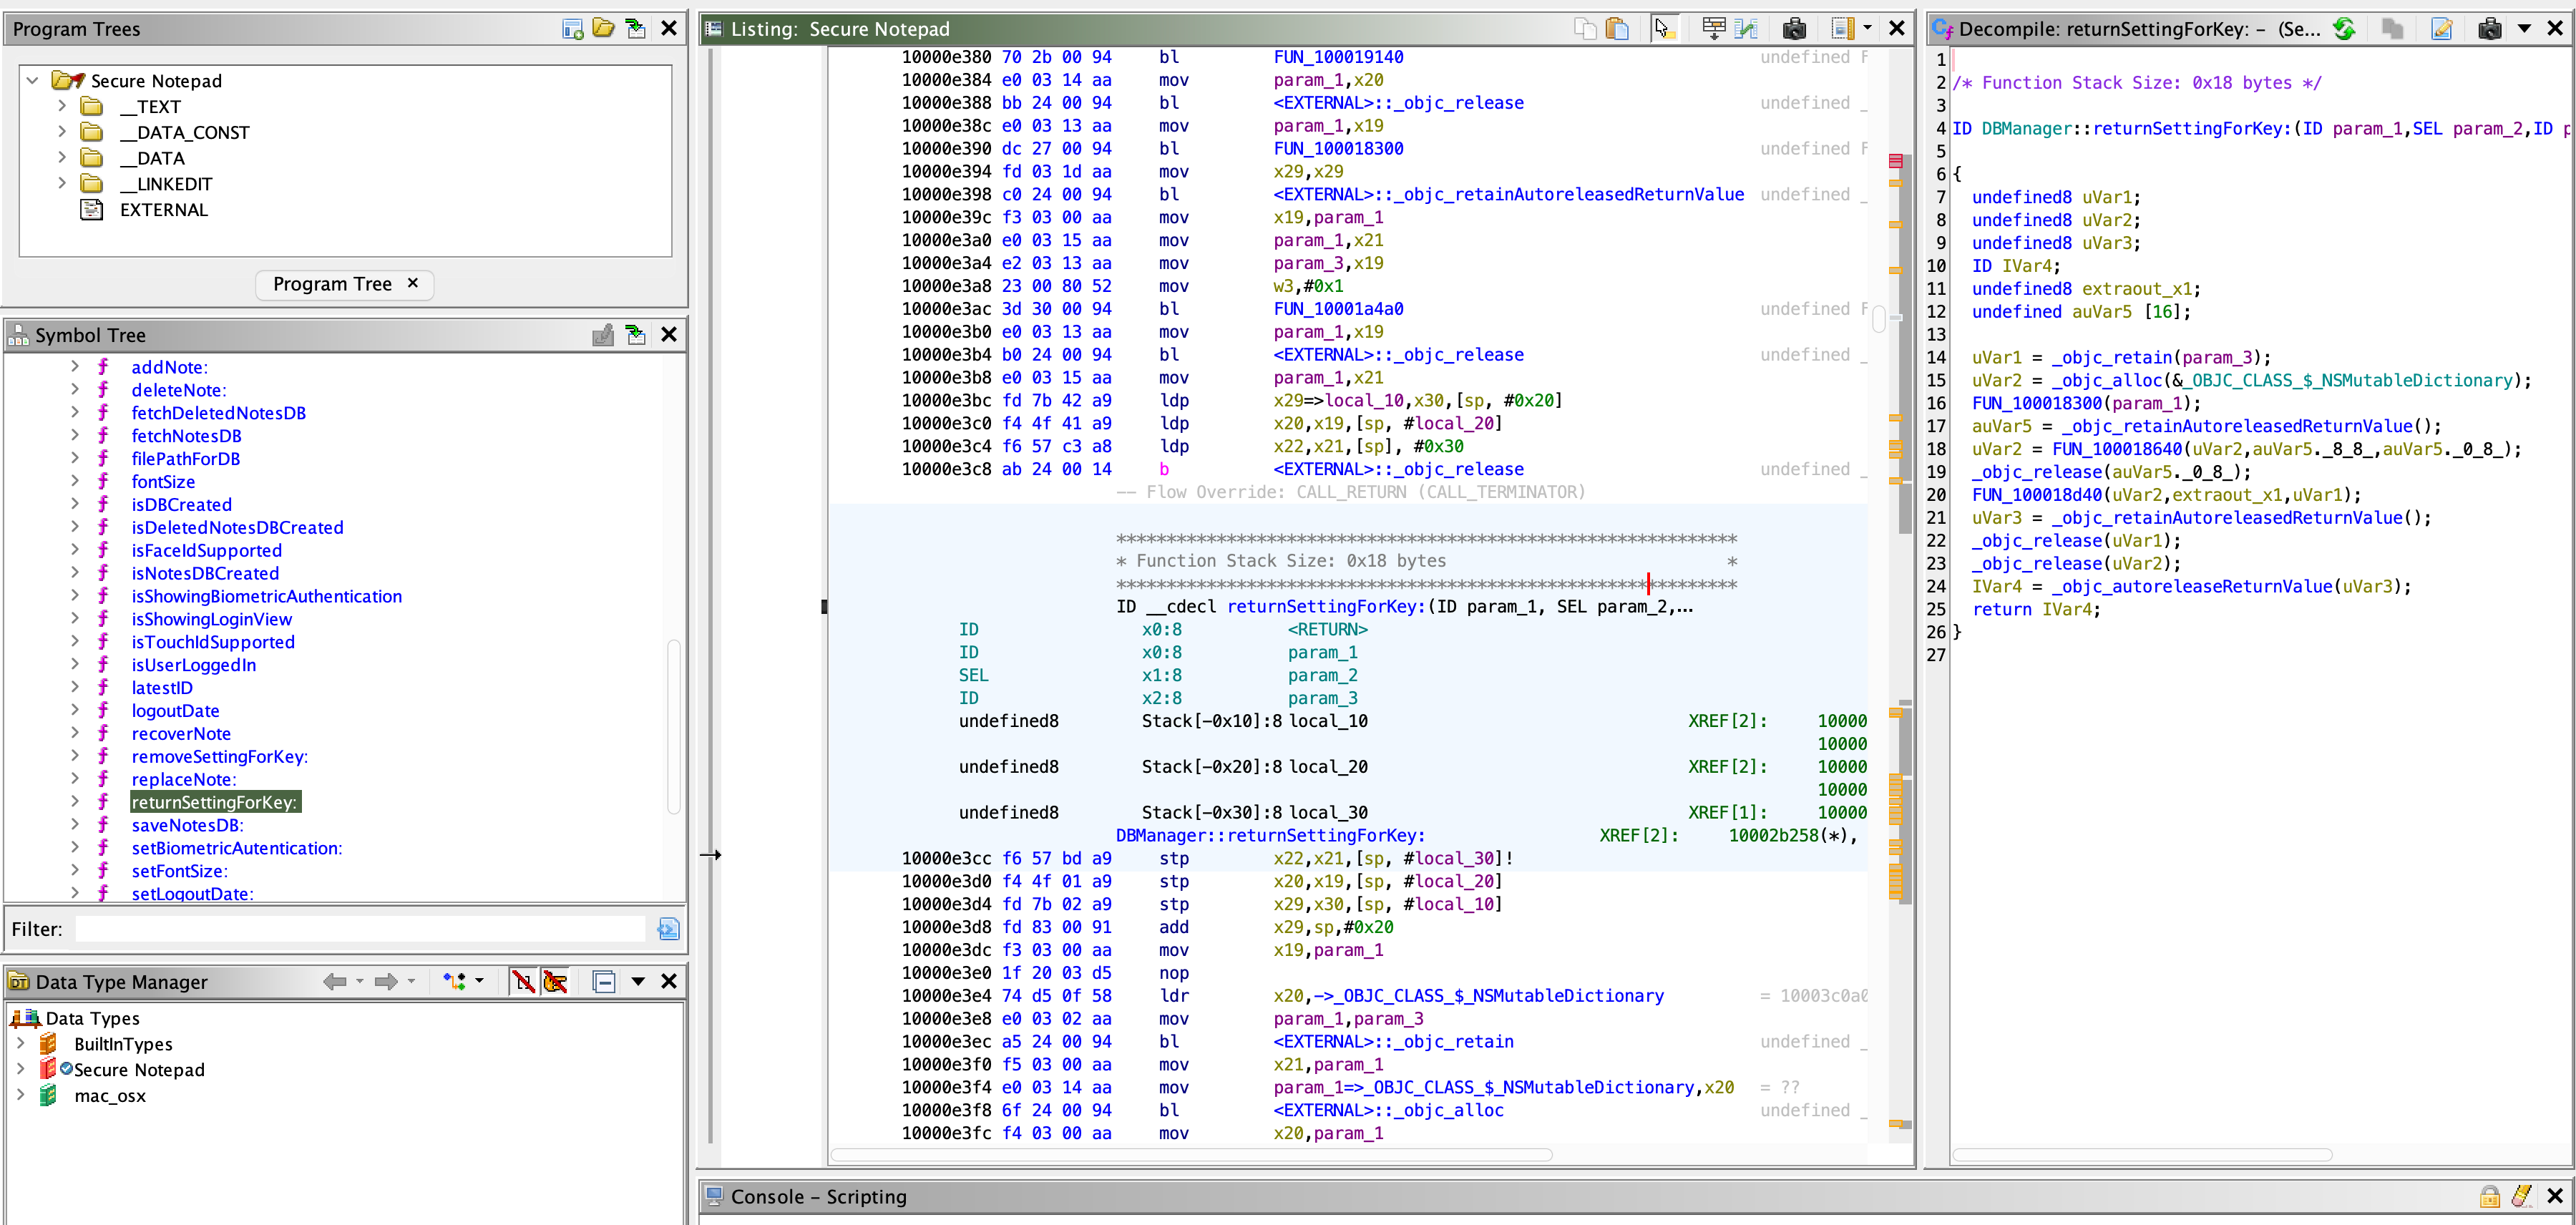Select setBiometricAutentication: in Symbol Tree

[237, 848]
